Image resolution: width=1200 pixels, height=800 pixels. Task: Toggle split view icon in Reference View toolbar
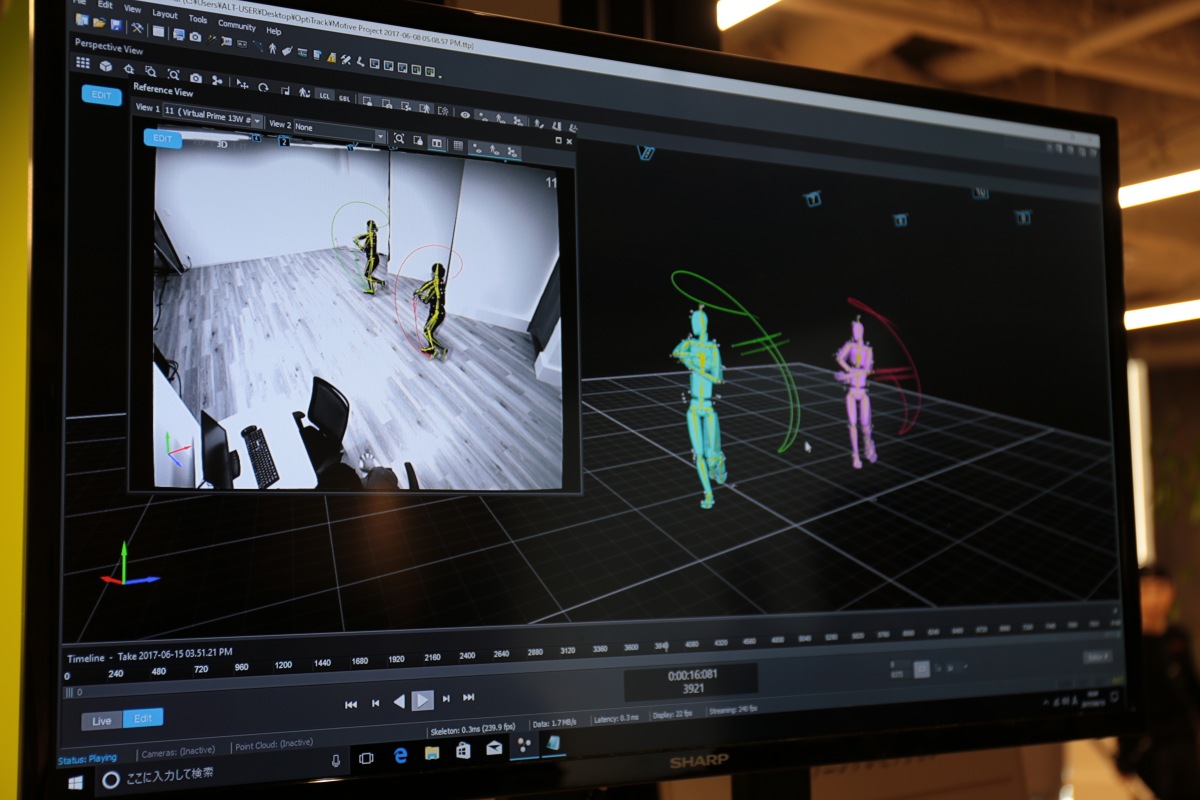437,143
